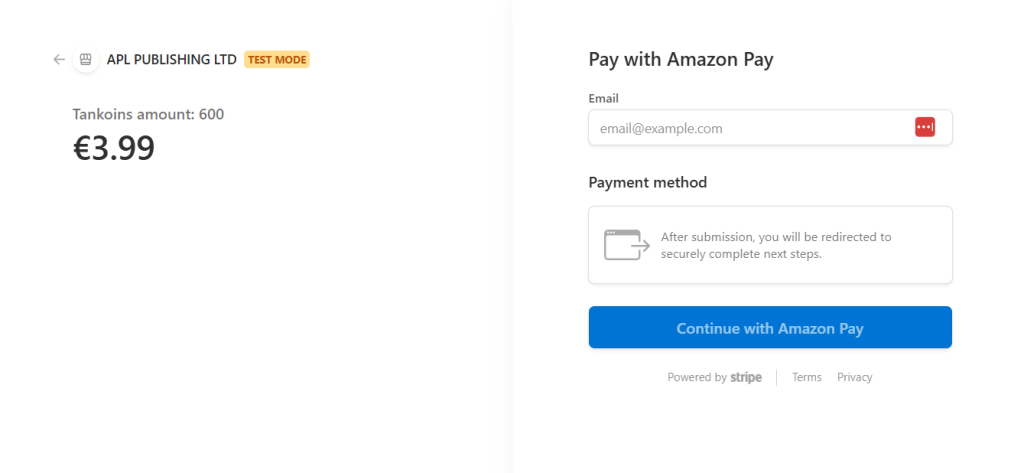Click the red password manager icon in Email
This screenshot has width=1024, height=473.
point(925,127)
